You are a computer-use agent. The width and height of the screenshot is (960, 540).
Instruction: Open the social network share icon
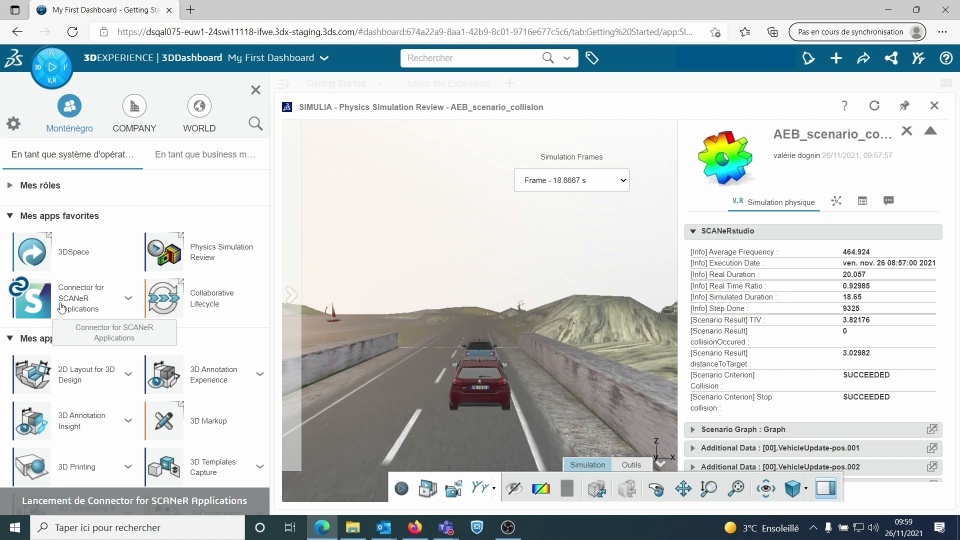(x=891, y=58)
